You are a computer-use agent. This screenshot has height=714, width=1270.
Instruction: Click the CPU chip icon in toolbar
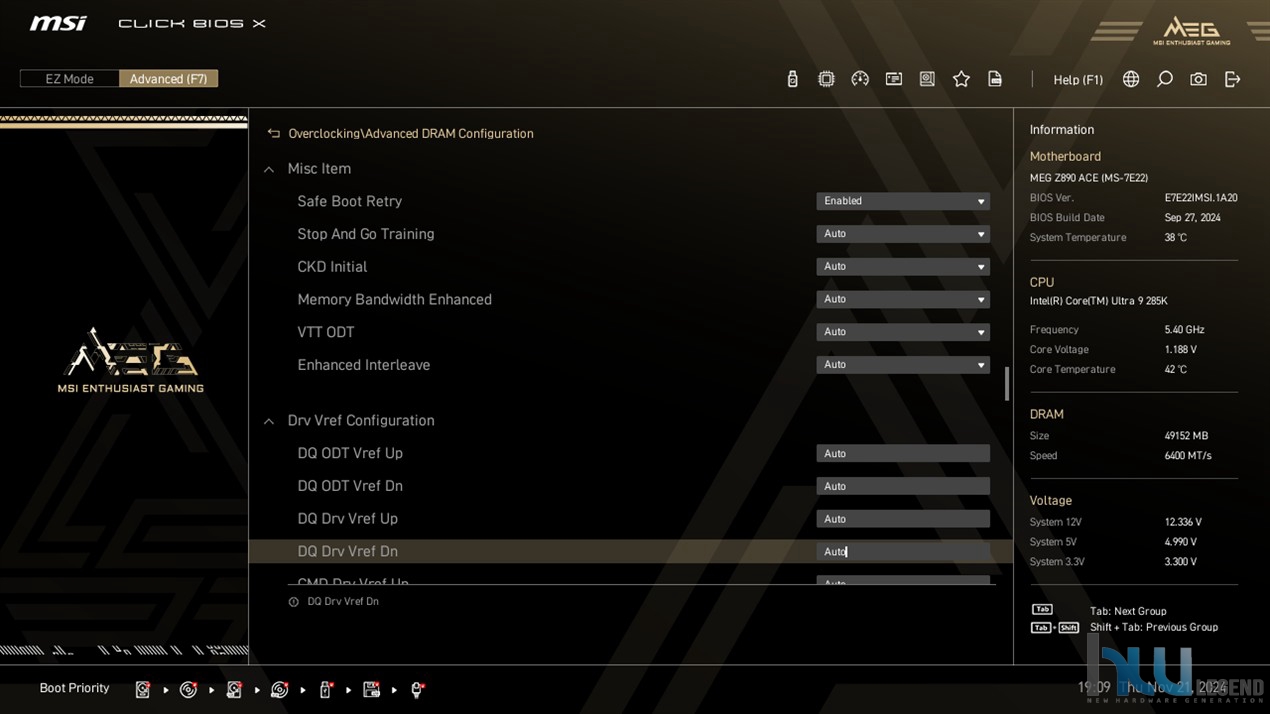coord(826,79)
